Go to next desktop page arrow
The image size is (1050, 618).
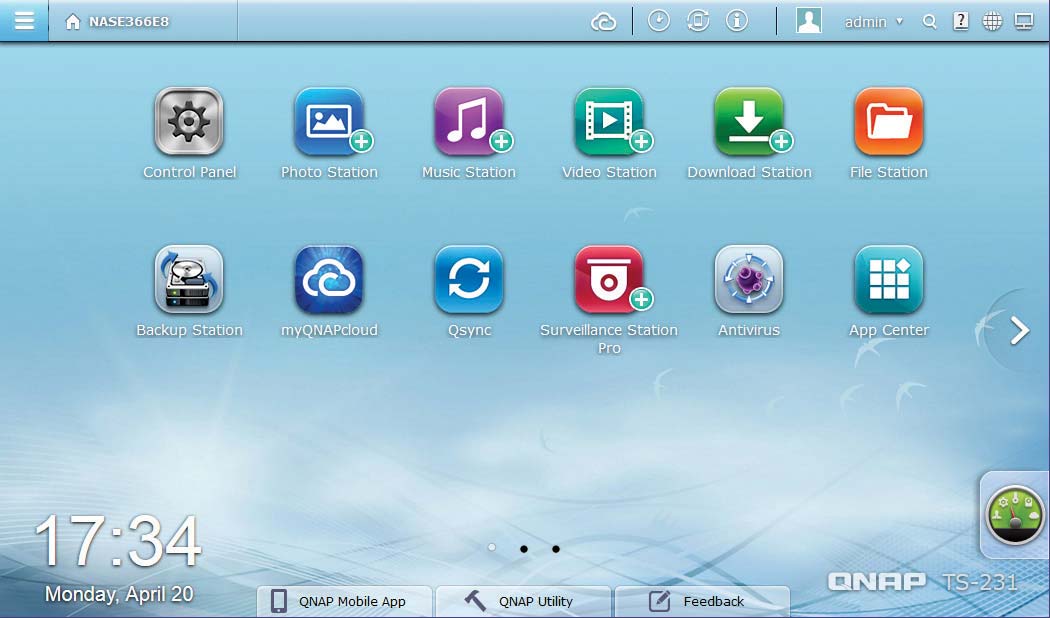tap(1019, 330)
